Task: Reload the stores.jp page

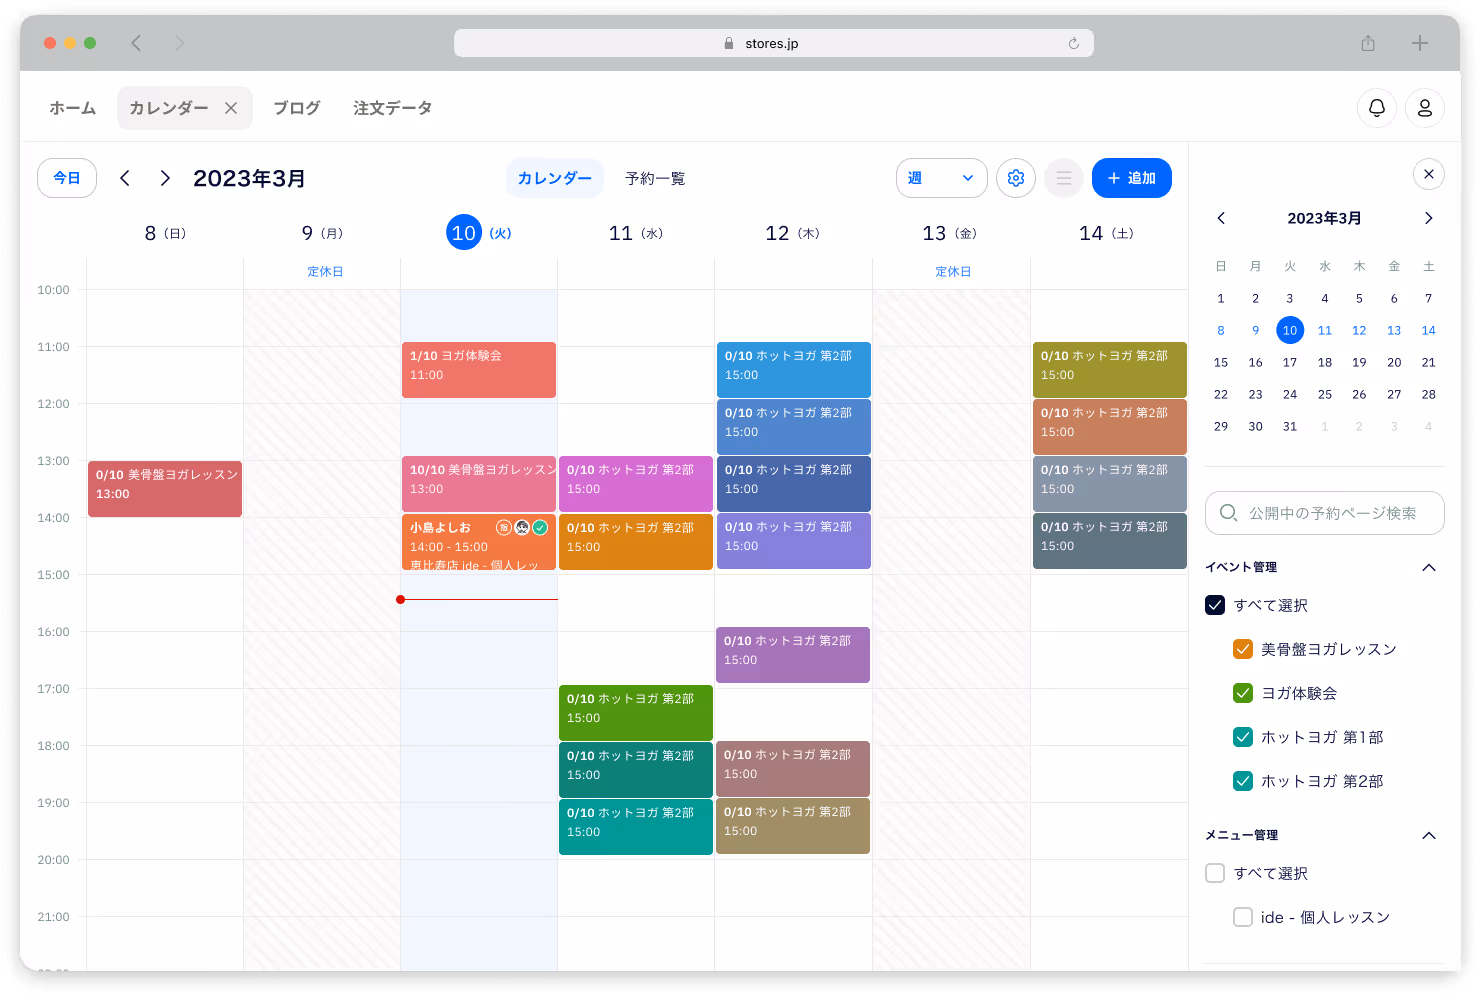Action: tap(1074, 43)
